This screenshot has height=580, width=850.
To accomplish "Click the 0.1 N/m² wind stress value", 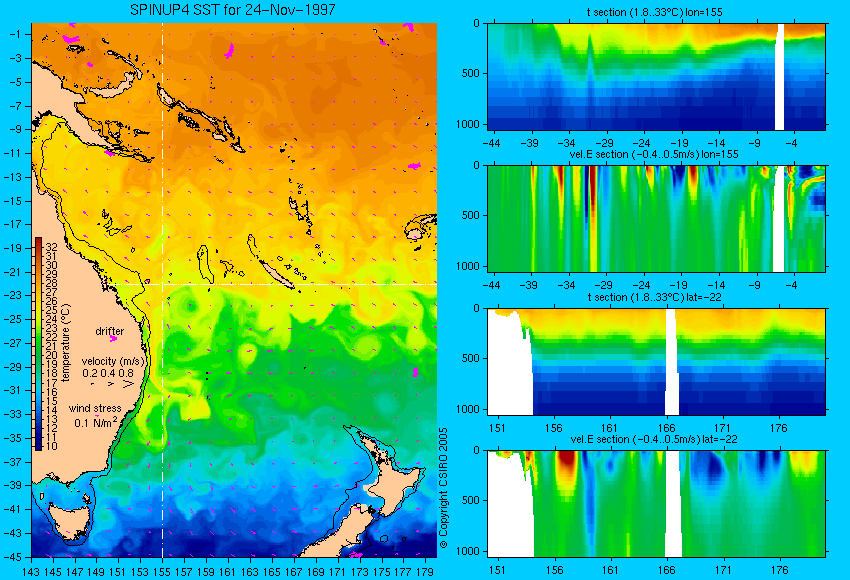I will click(96, 422).
